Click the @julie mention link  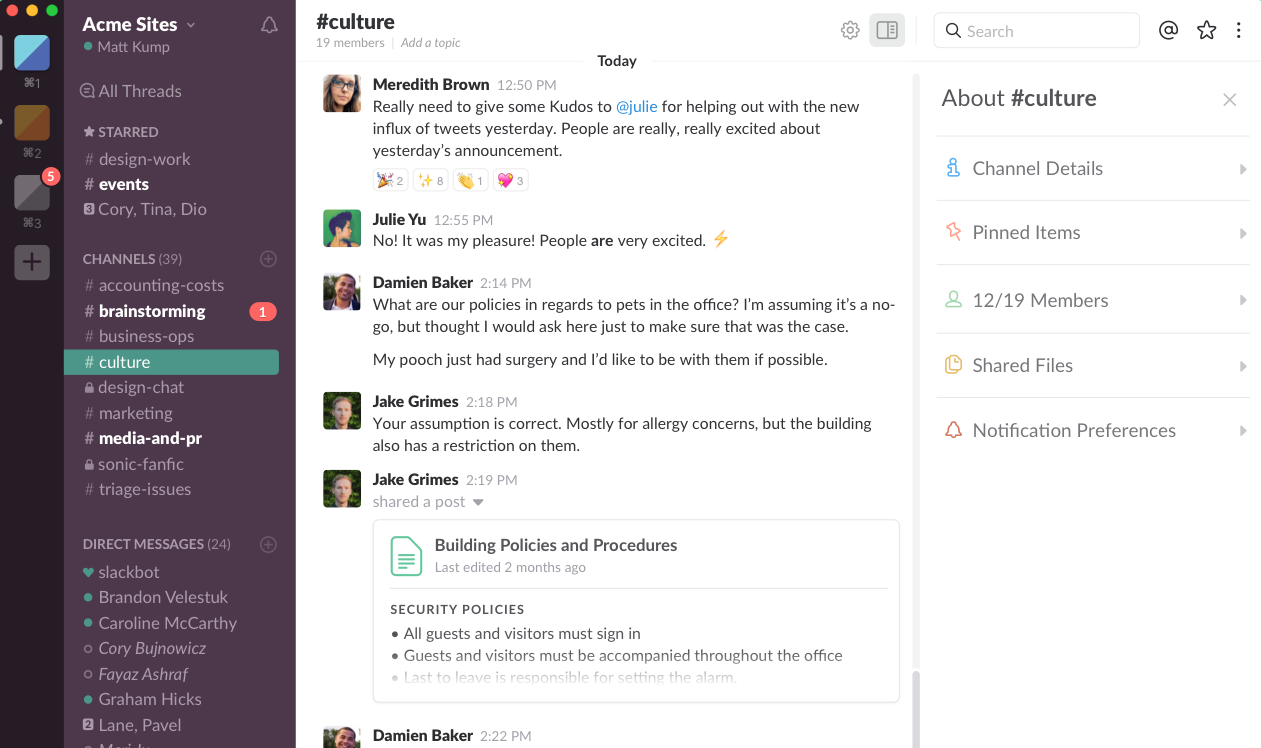point(636,106)
